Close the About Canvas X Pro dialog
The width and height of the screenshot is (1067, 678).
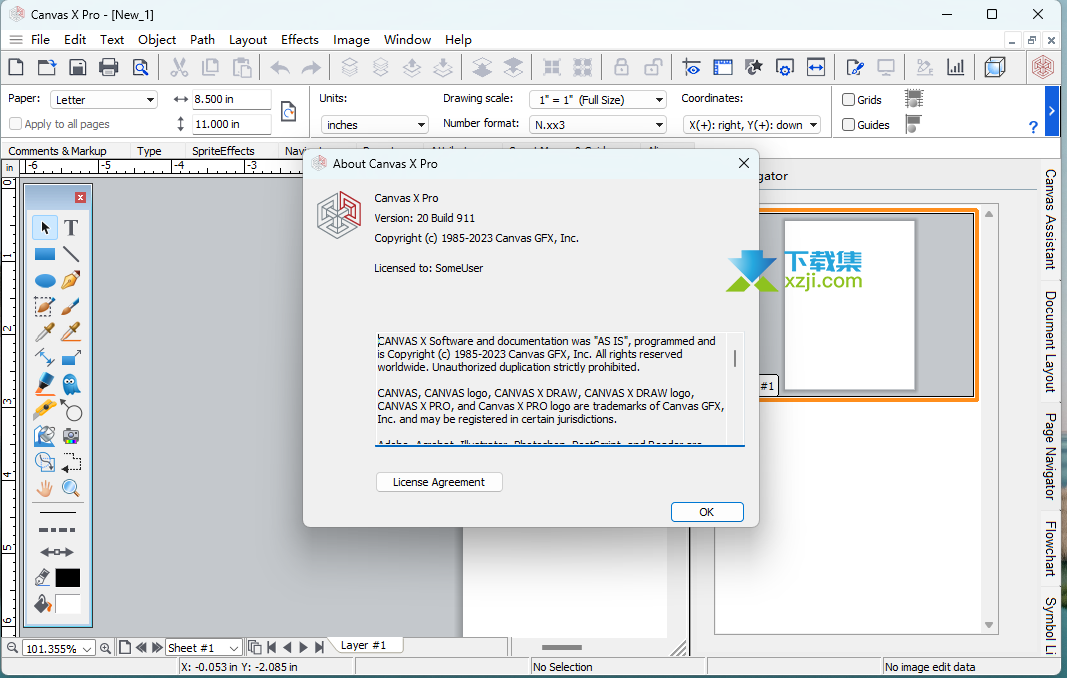pyautogui.click(x=744, y=163)
